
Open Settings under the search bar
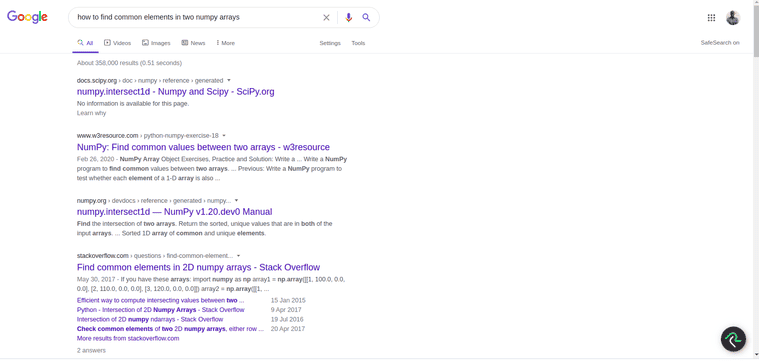pos(330,43)
